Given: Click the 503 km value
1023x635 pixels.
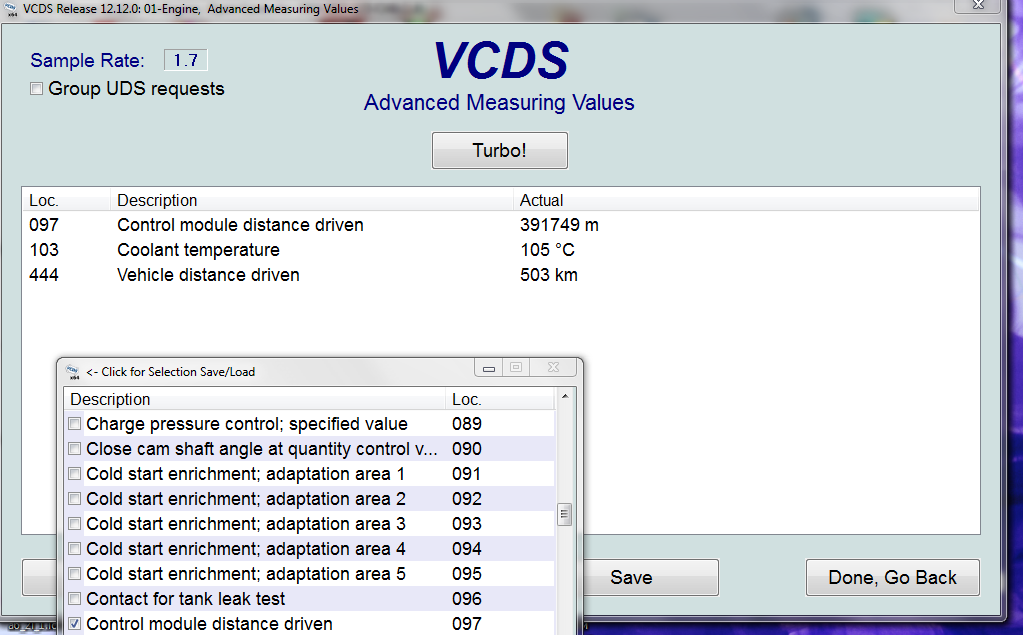Looking at the screenshot, I should (x=549, y=275).
